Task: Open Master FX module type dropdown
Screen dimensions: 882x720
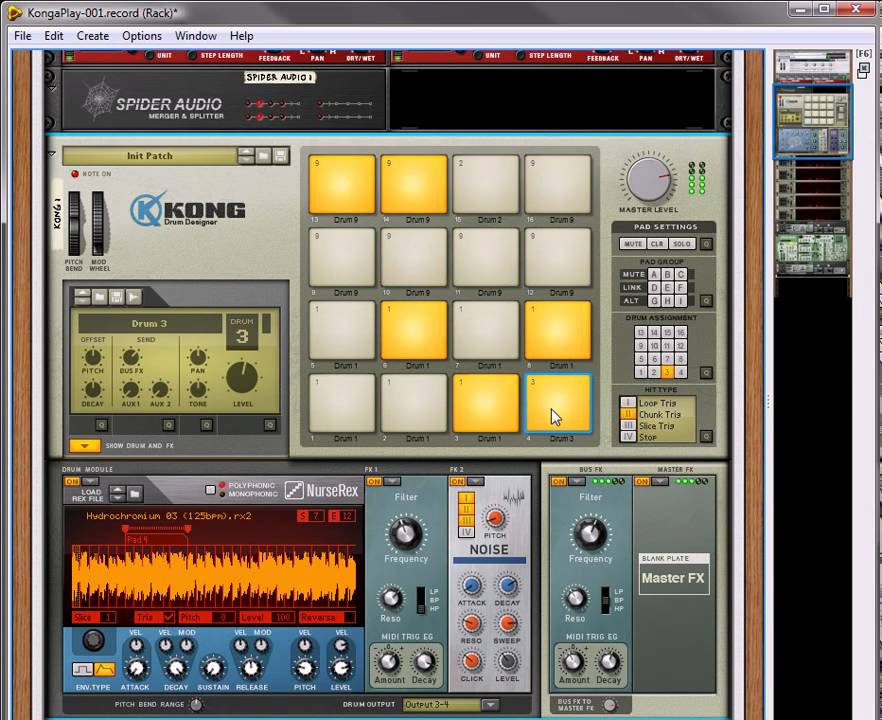Action: [659, 482]
